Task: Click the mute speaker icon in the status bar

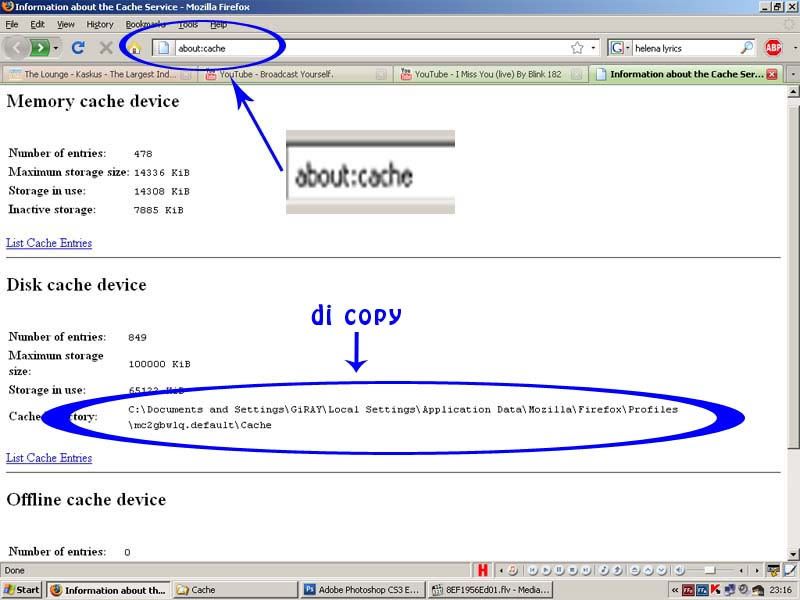Action: coord(680,570)
